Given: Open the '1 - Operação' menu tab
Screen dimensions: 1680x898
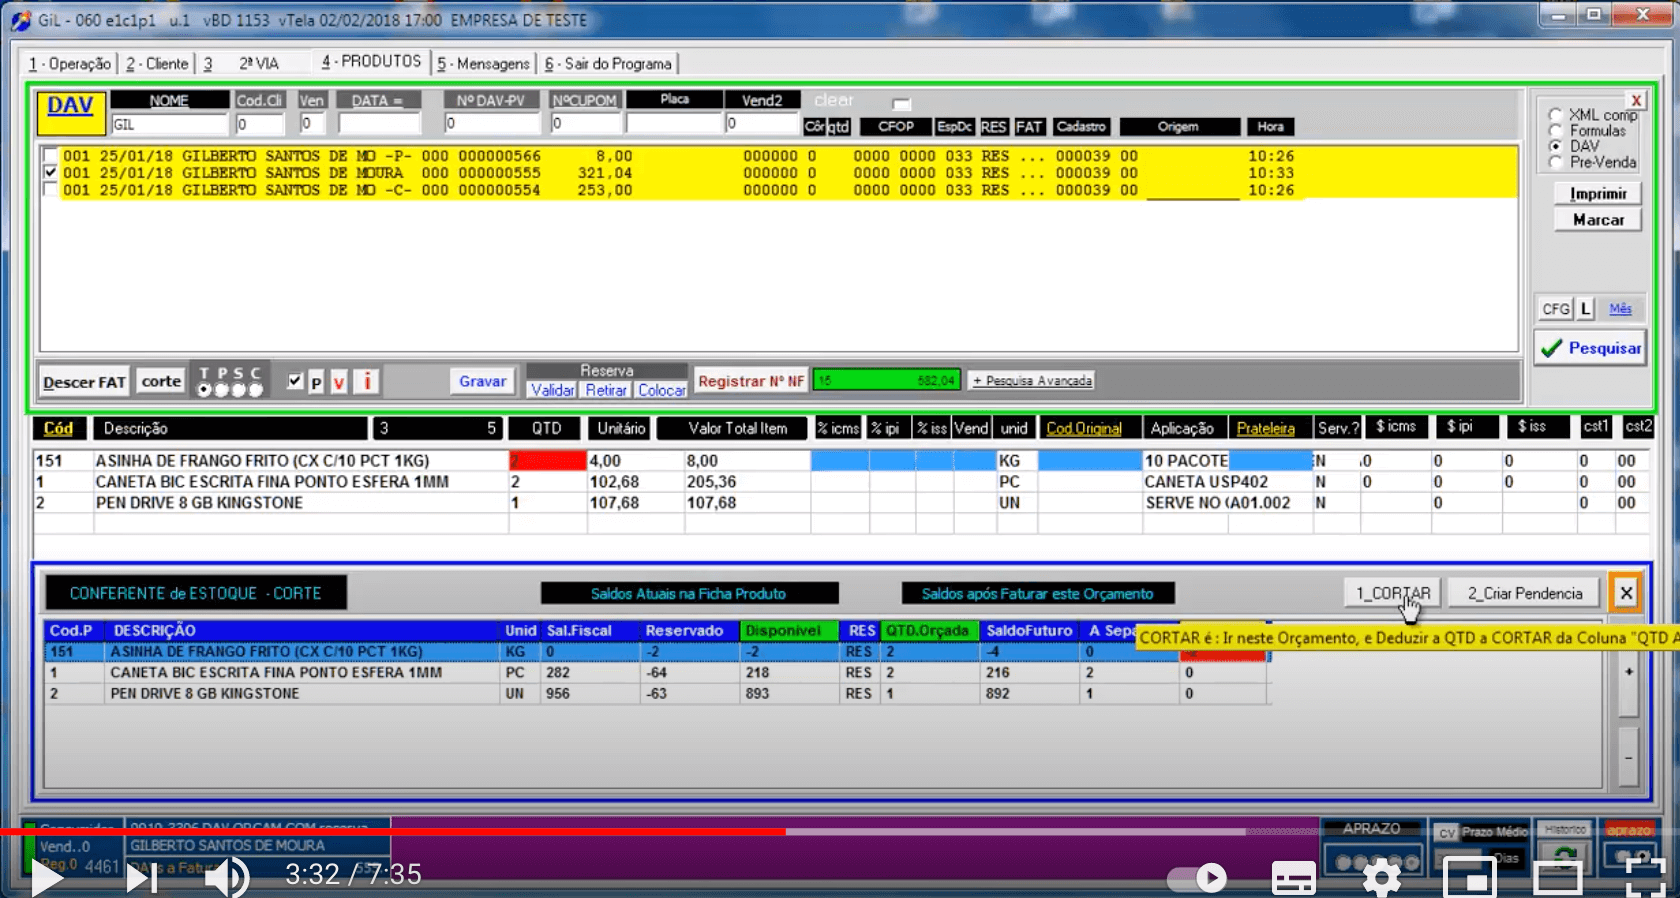Looking at the screenshot, I should pos(70,63).
